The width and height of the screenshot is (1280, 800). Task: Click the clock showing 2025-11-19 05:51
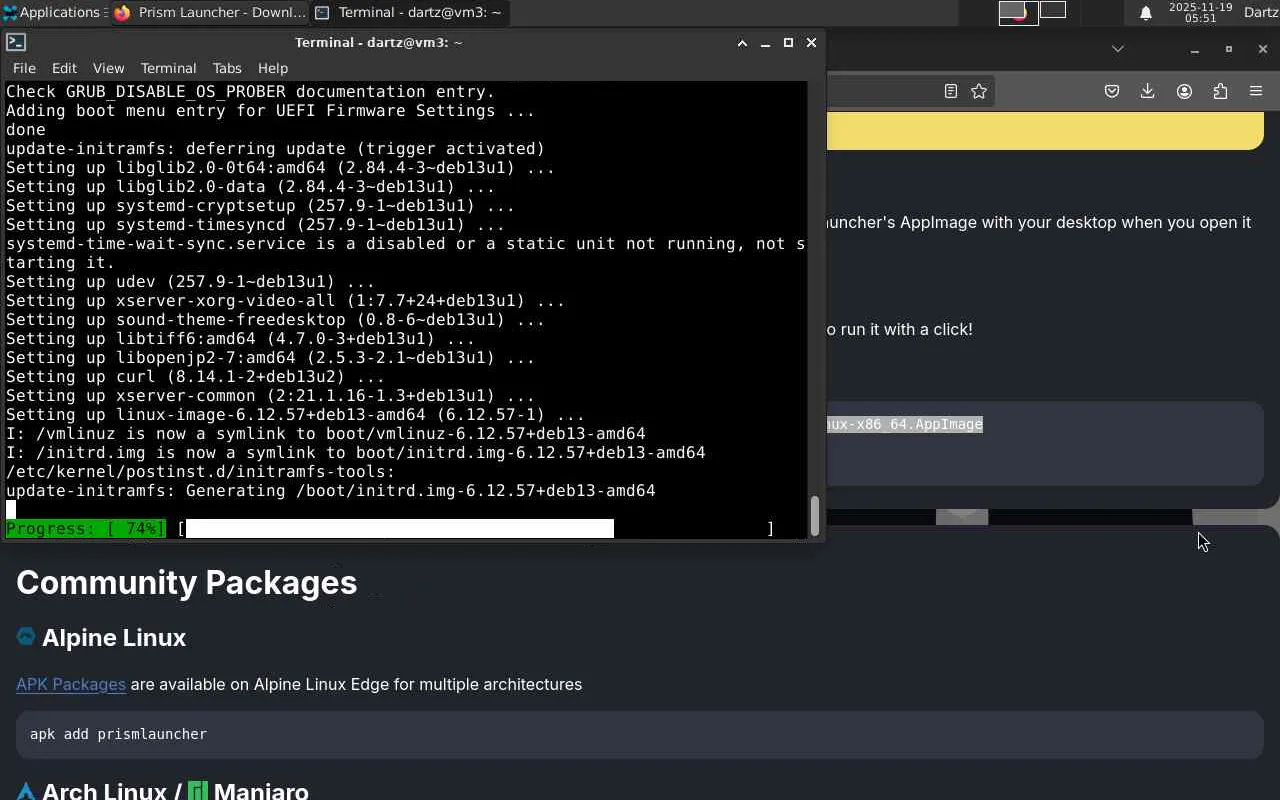click(1200, 12)
